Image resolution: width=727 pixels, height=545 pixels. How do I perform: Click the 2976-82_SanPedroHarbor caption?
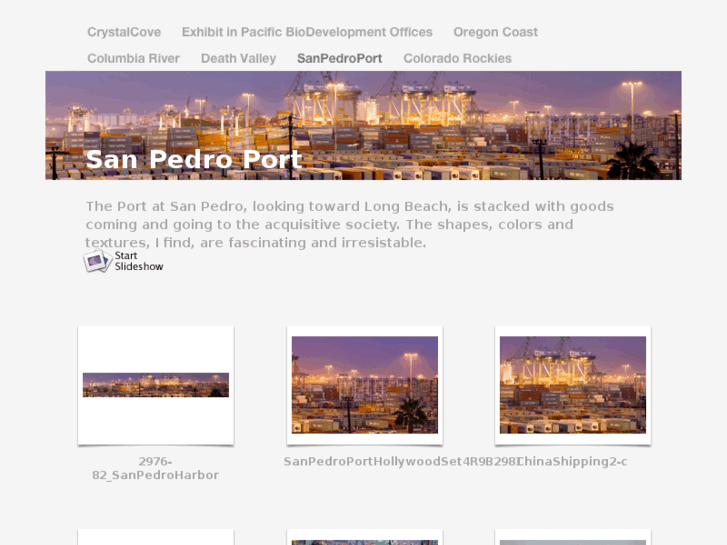[x=155, y=468]
